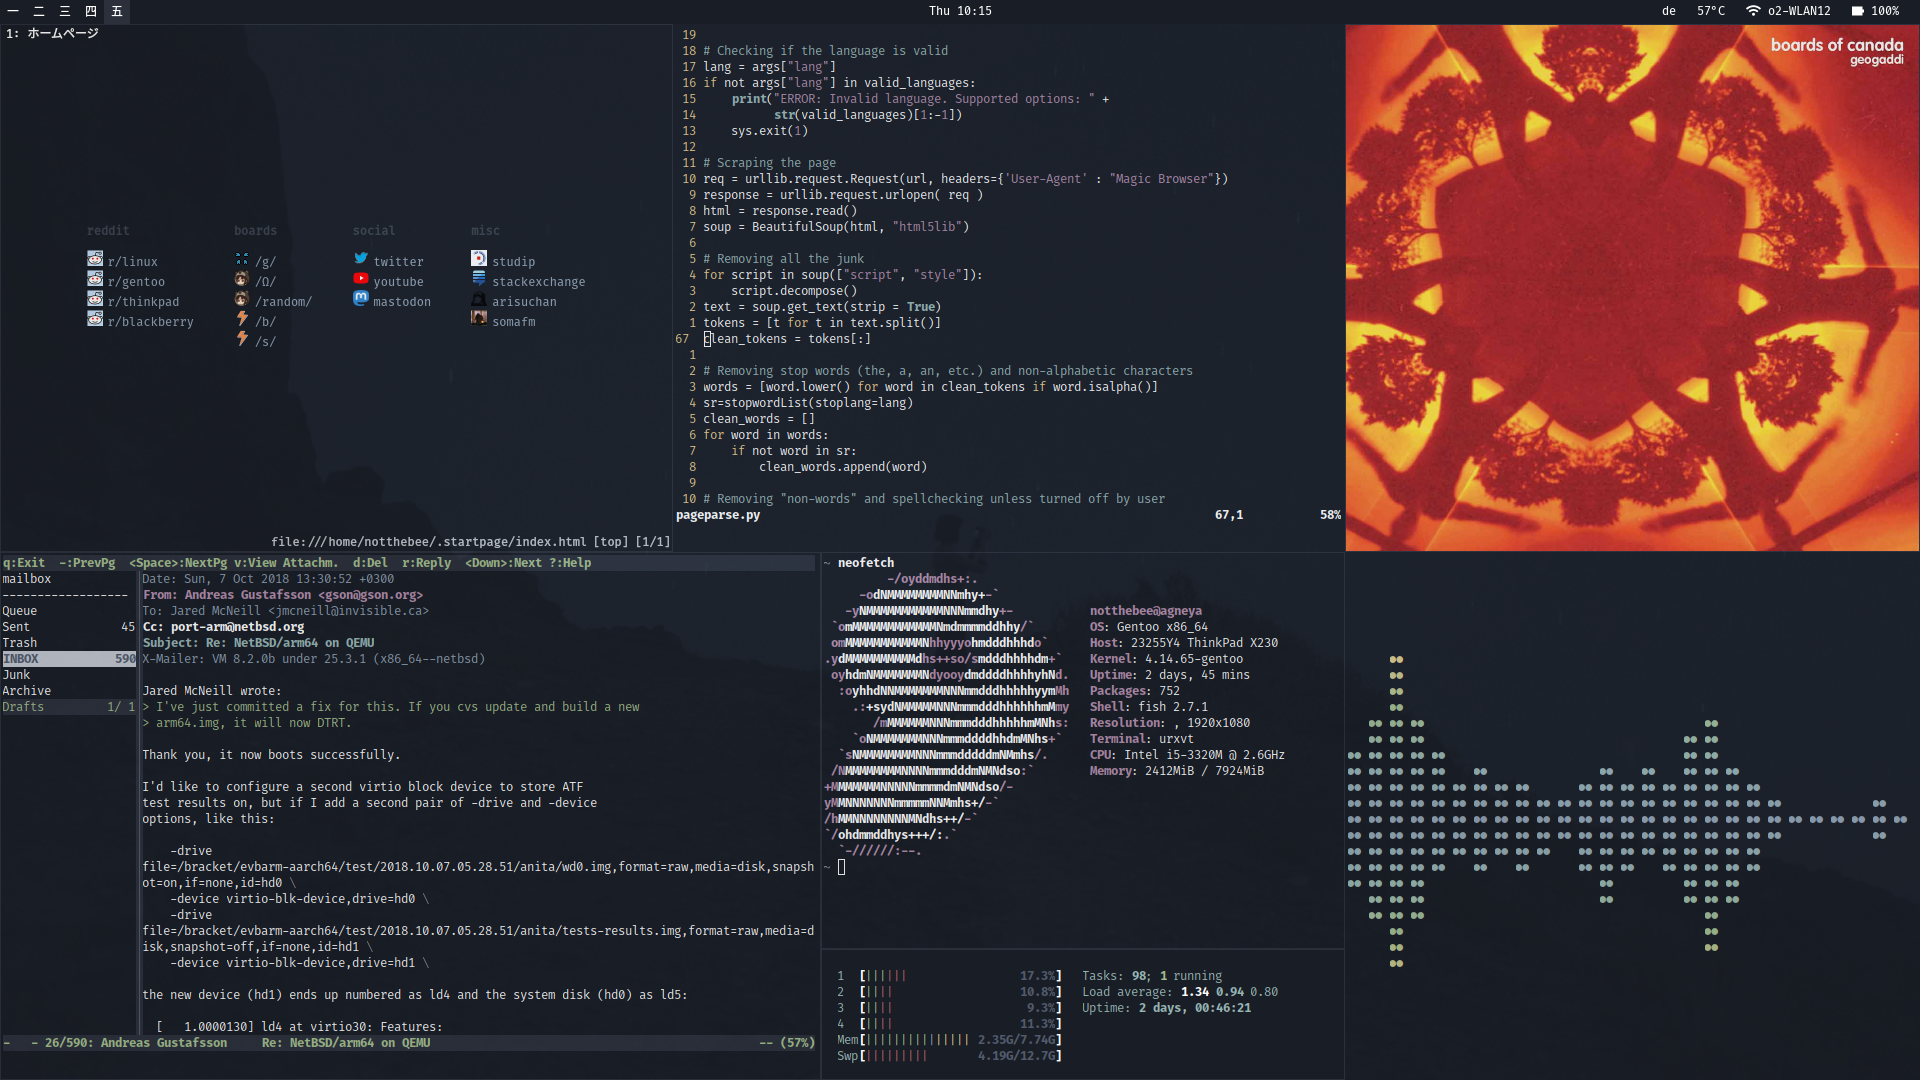
Task: Click the terminal prompt cursor below neofetch
Action: click(x=842, y=867)
